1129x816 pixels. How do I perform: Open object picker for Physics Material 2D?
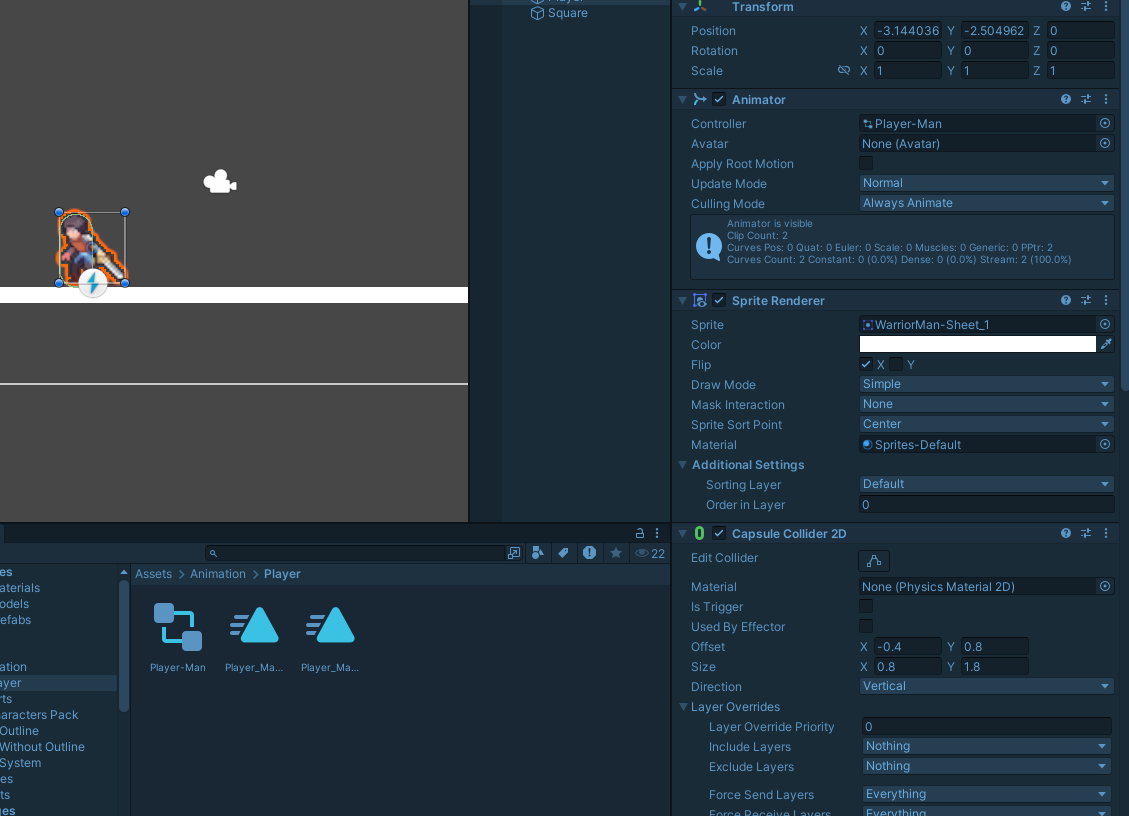coord(1105,586)
